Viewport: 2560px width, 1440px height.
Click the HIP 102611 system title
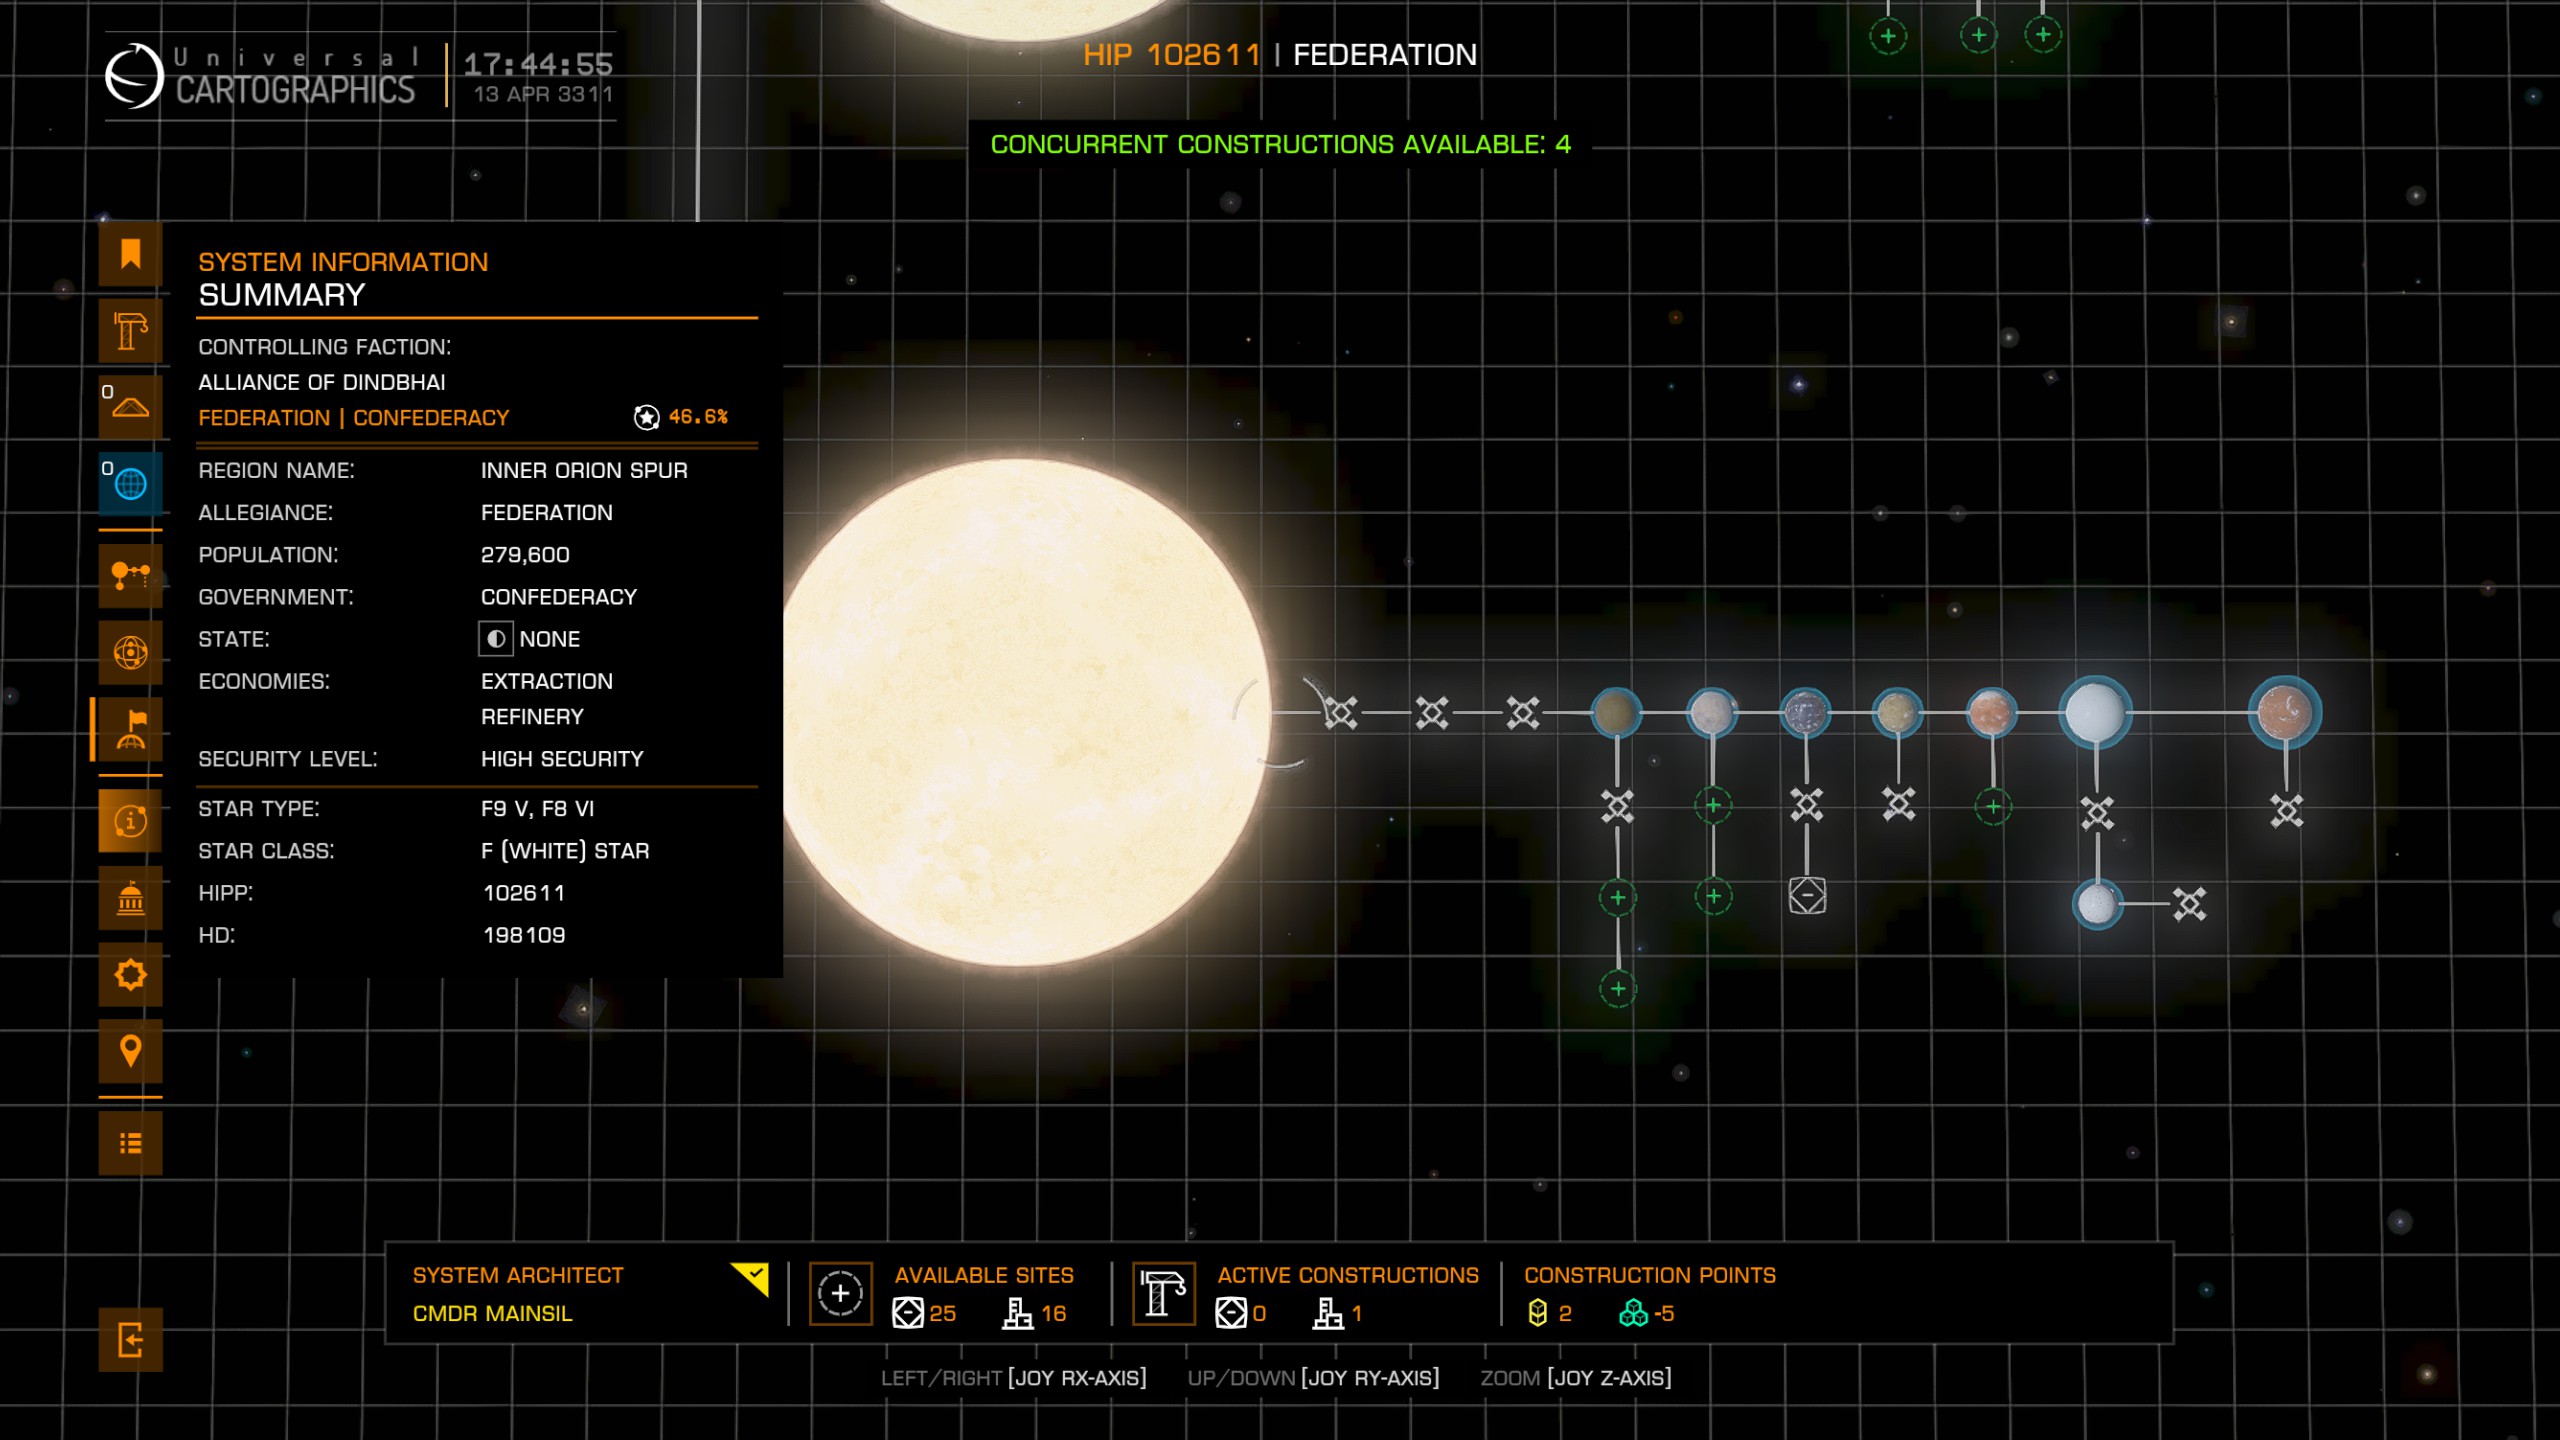click(1171, 55)
